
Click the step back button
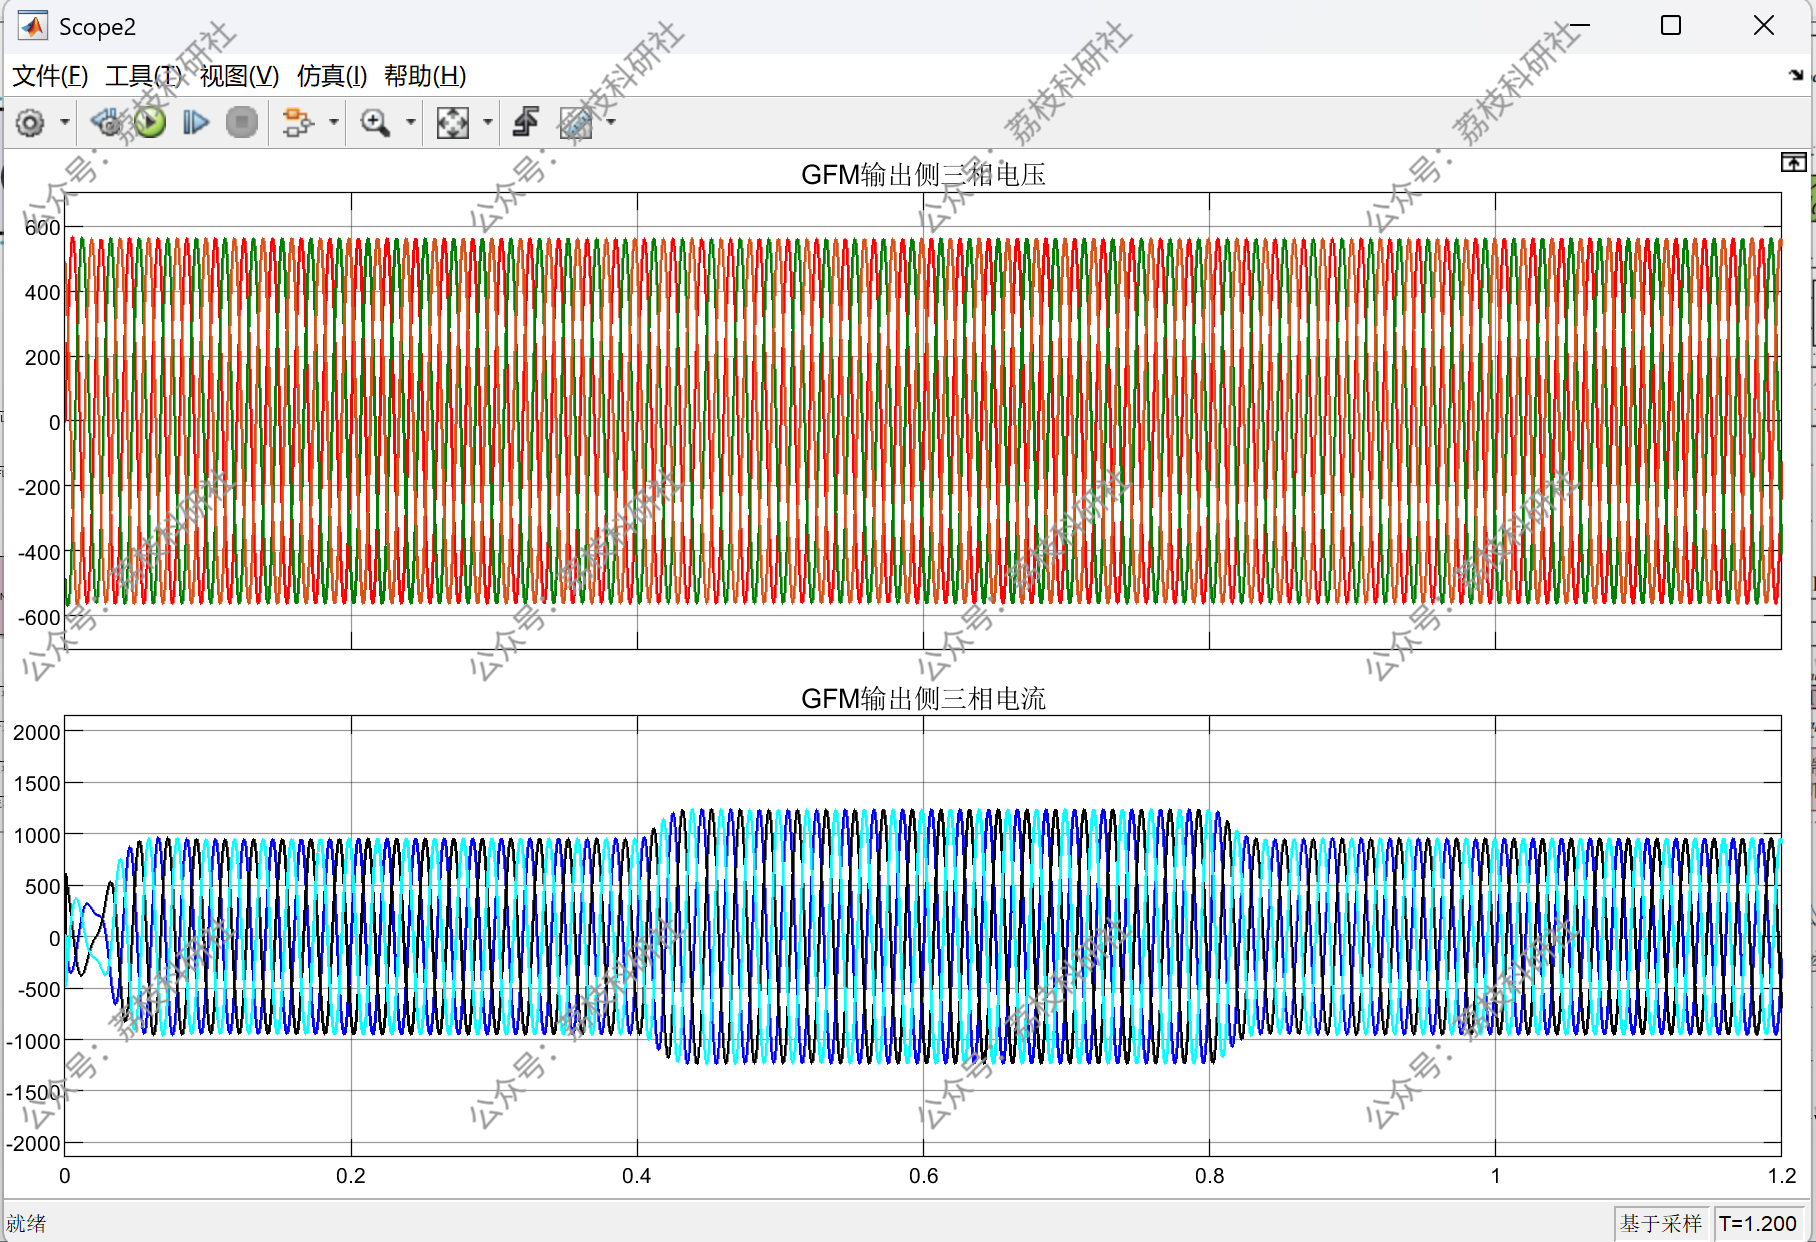pyautogui.click(x=106, y=123)
